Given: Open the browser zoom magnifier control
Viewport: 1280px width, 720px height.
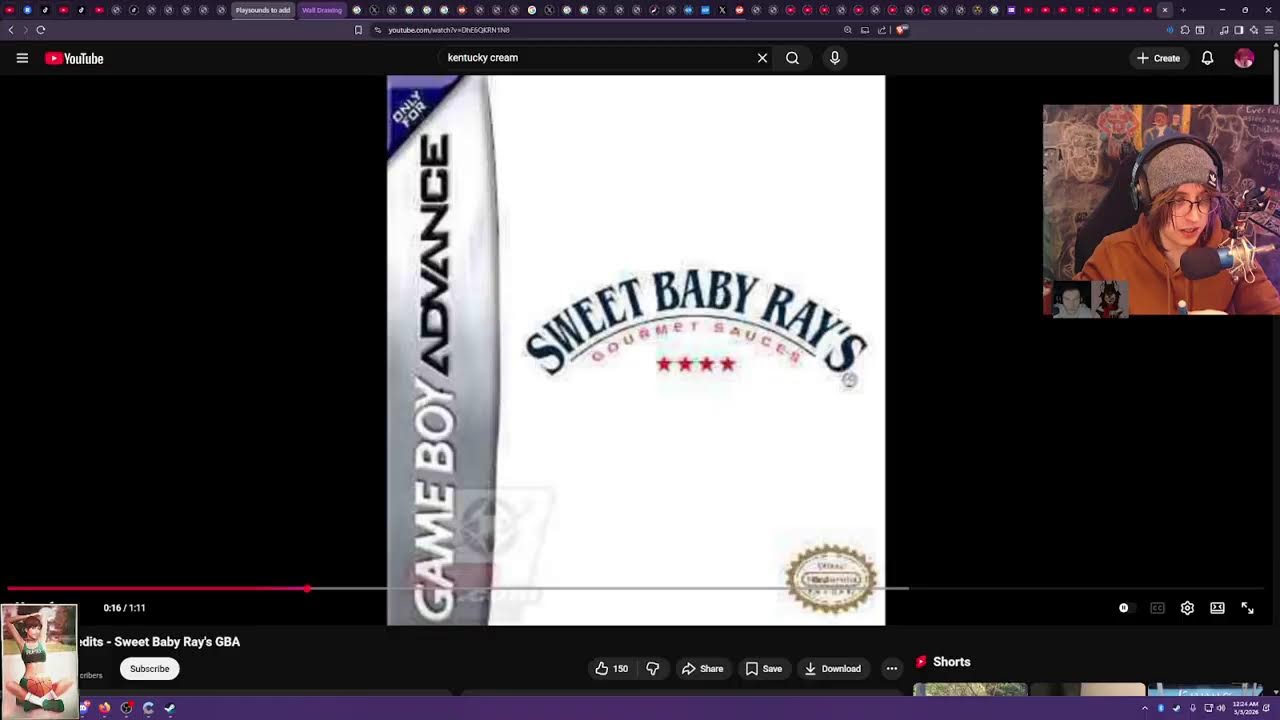Looking at the screenshot, I should [848, 30].
